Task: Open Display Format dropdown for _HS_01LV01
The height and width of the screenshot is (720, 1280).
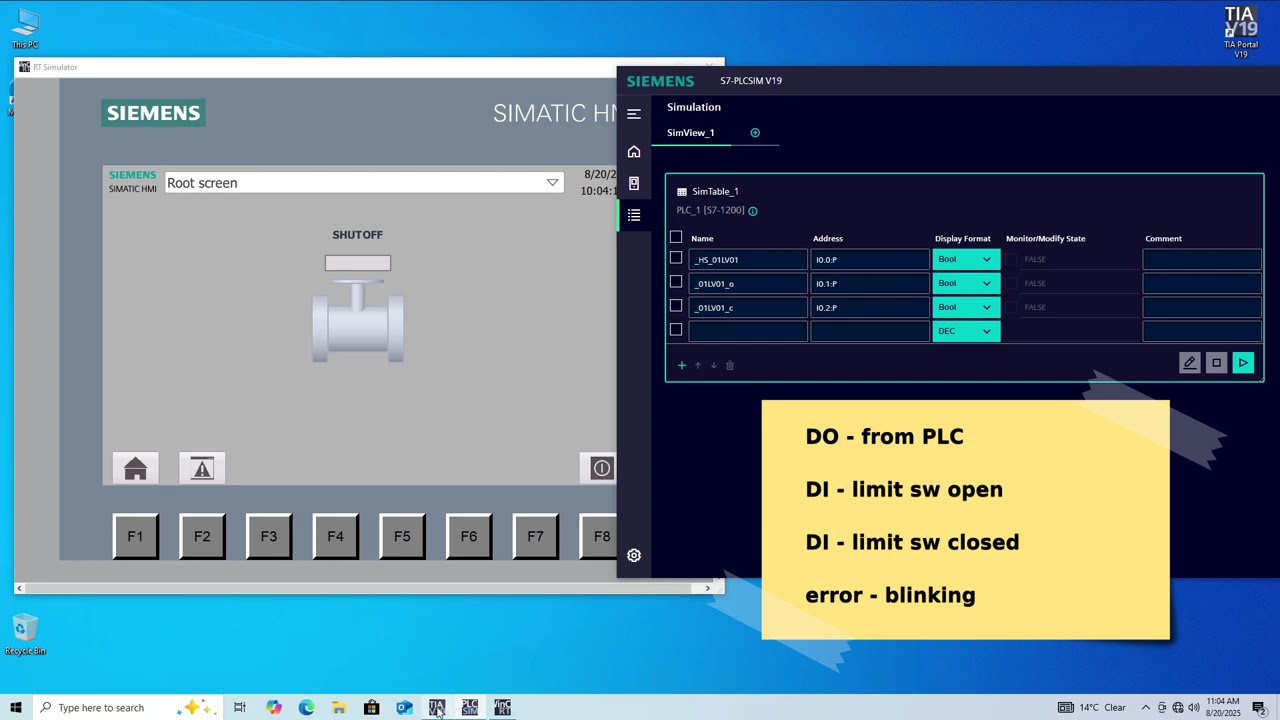Action: (x=966, y=260)
